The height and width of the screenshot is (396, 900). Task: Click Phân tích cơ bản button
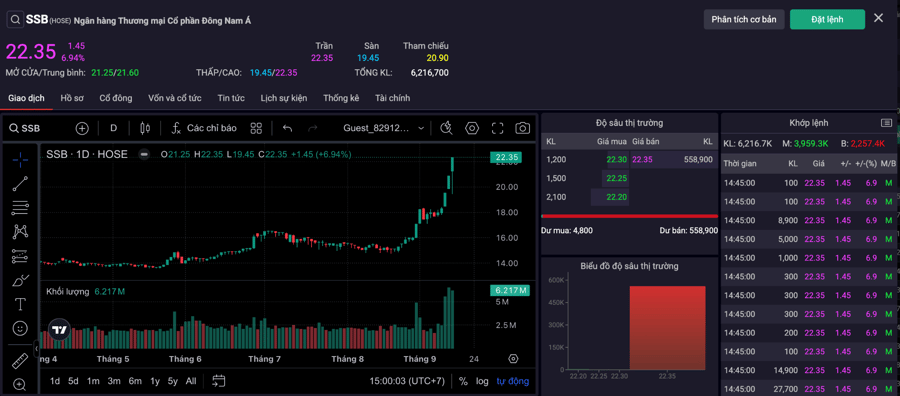[x=744, y=19]
